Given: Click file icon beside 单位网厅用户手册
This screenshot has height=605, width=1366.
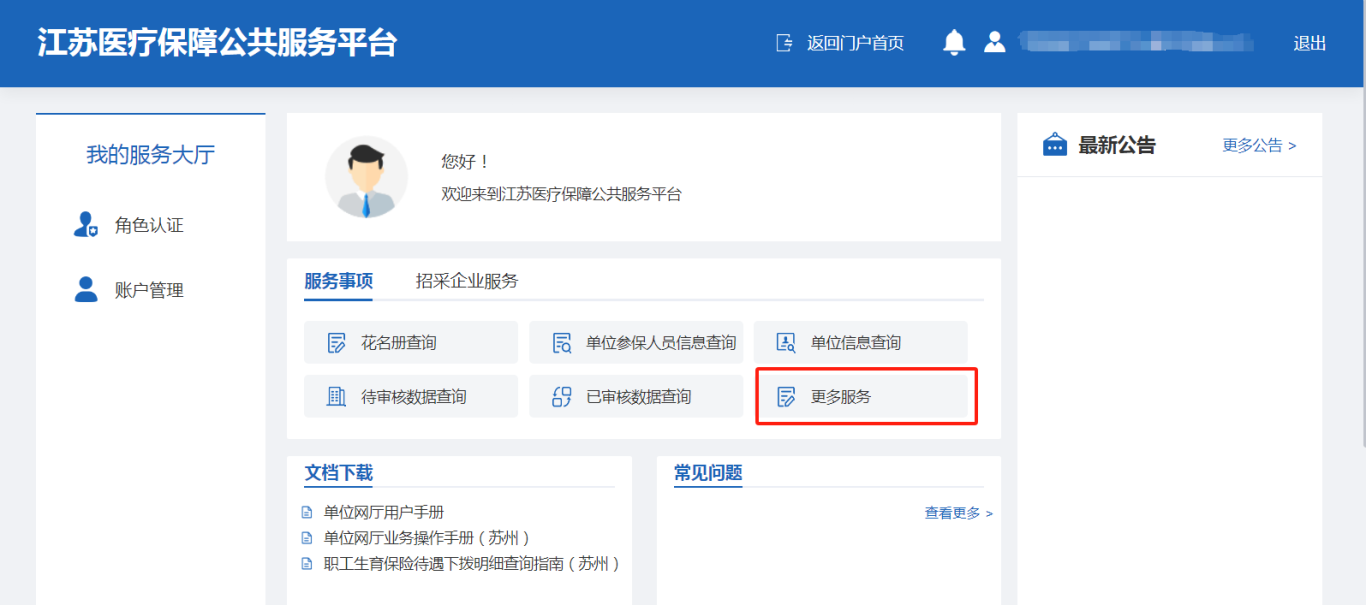Looking at the screenshot, I should point(307,512).
